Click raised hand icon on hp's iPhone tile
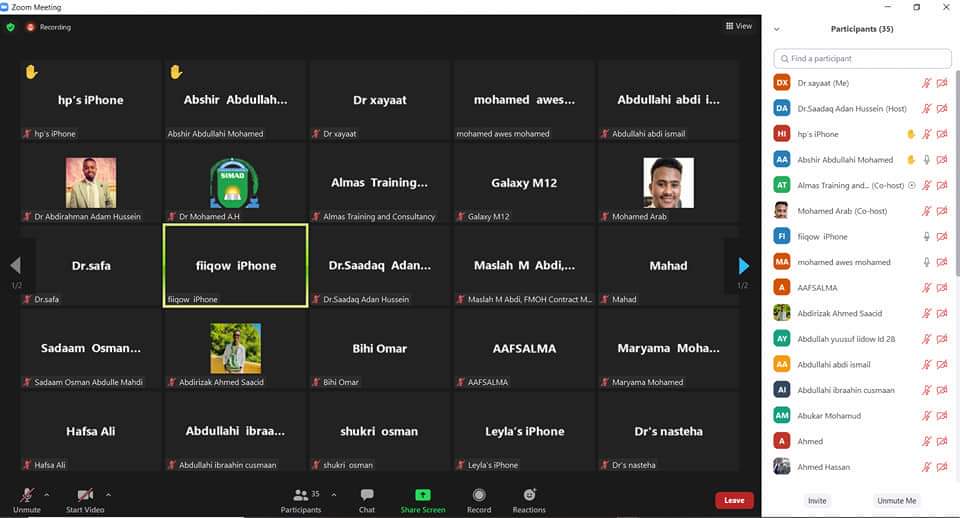960x518 pixels. 31,72
